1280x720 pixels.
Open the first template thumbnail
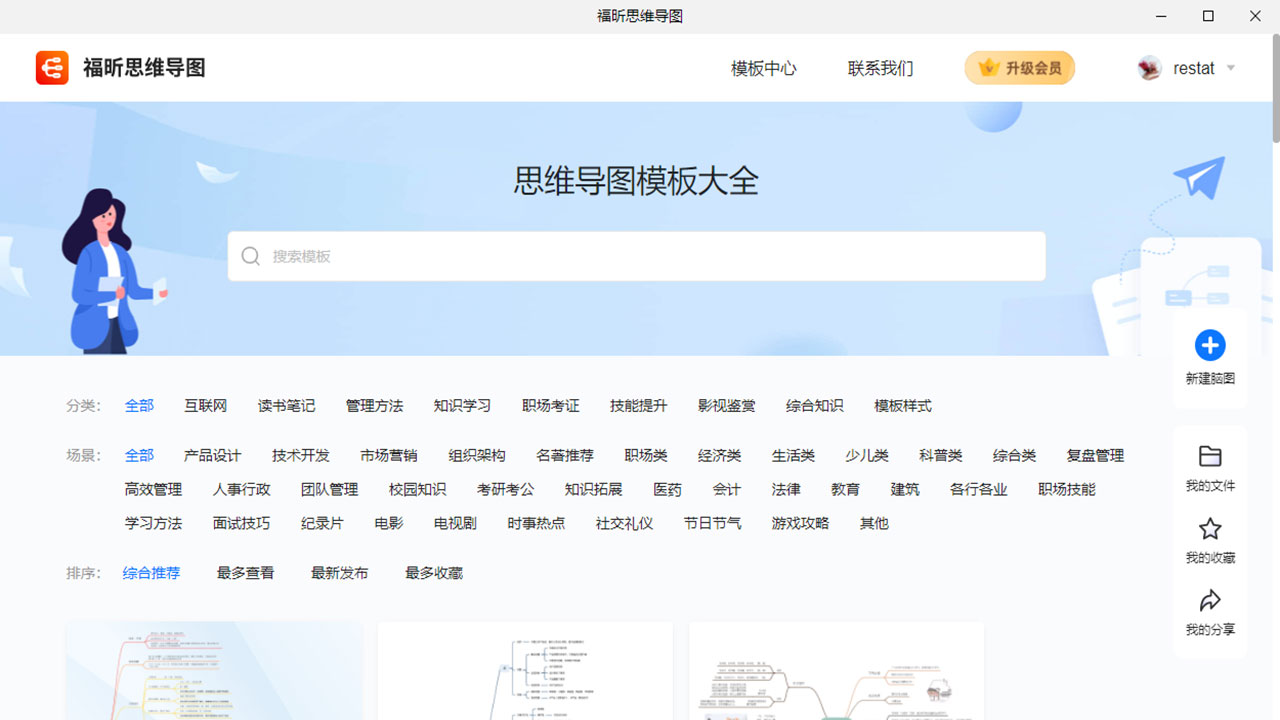(x=213, y=670)
